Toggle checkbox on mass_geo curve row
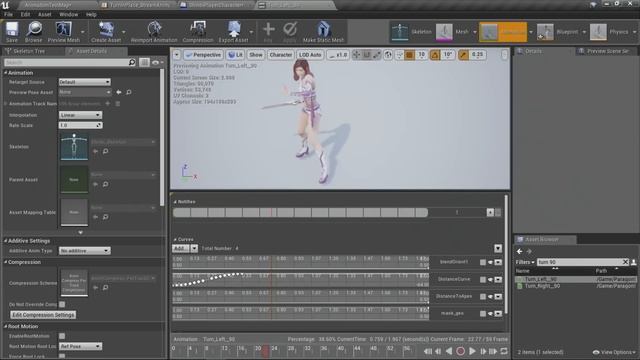This screenshot has width=640, height=360. coord(483,313)
